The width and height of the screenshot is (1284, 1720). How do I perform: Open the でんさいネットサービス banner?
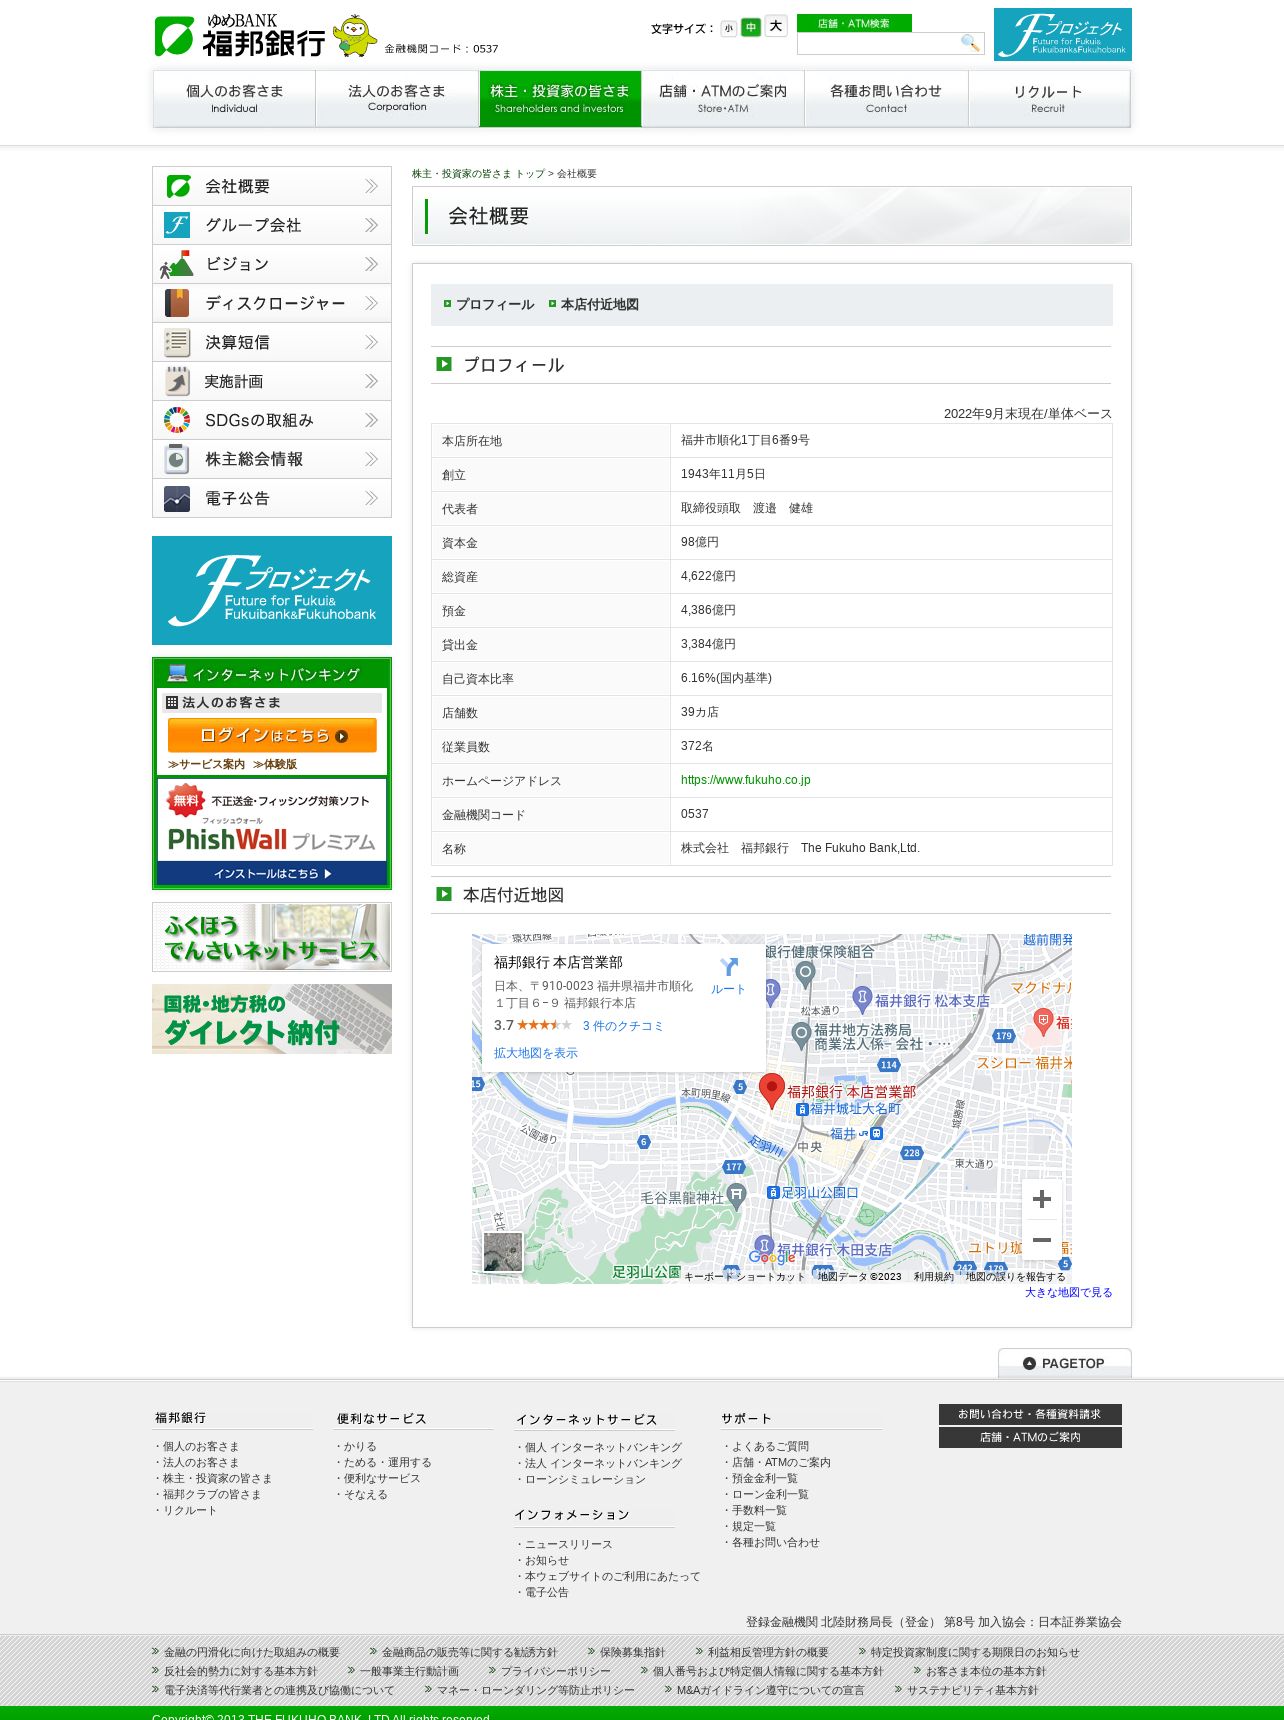tap(272, 937)
